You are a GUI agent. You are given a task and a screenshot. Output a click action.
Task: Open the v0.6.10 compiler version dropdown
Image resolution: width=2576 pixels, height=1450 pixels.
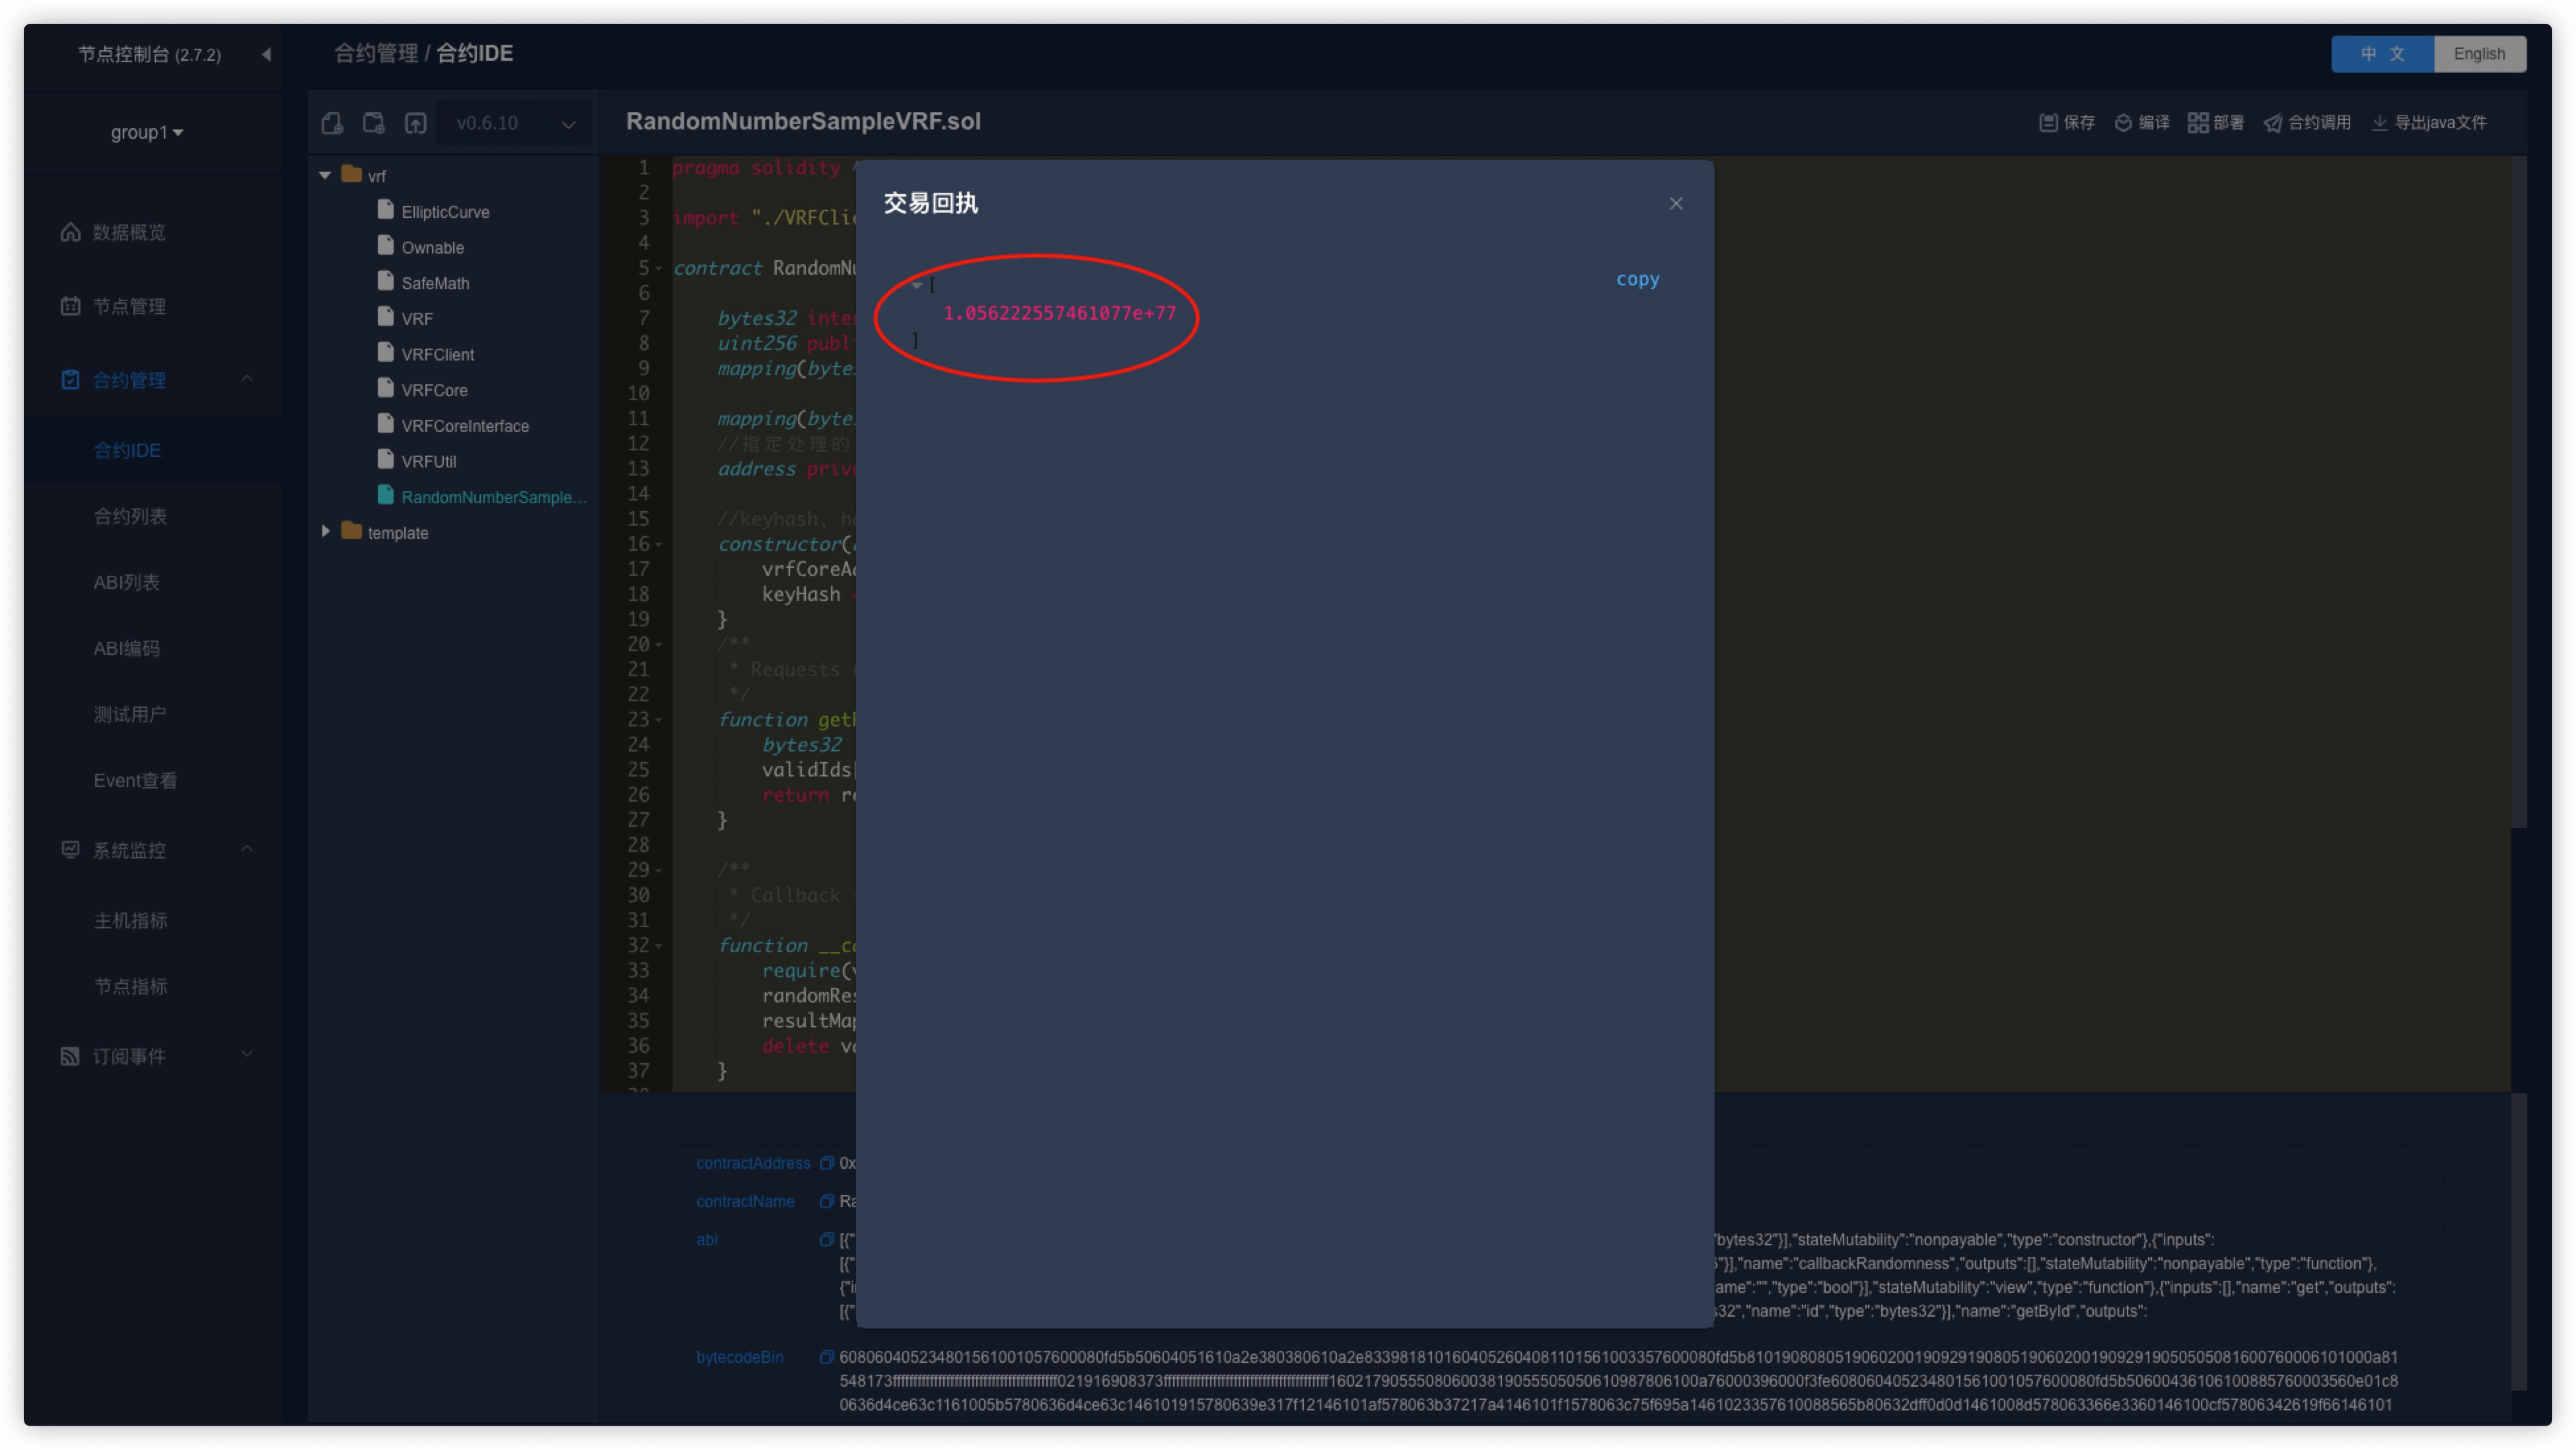tap(514, 123)
